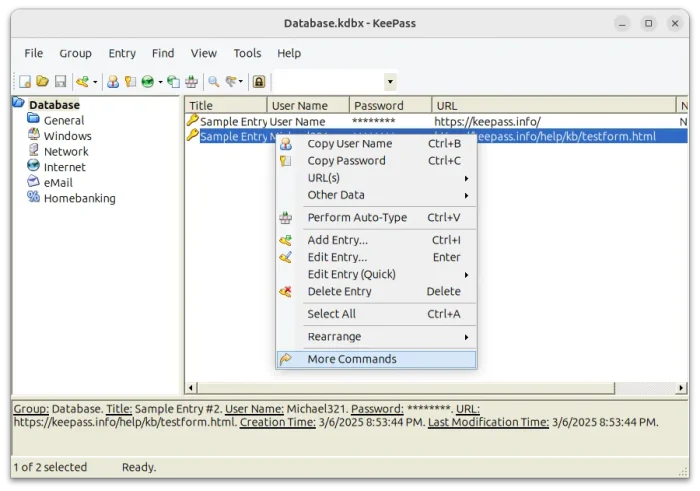The height and width of the screenshot is (491, 700).
Task: Open the View menu
Action: (204, 53)
